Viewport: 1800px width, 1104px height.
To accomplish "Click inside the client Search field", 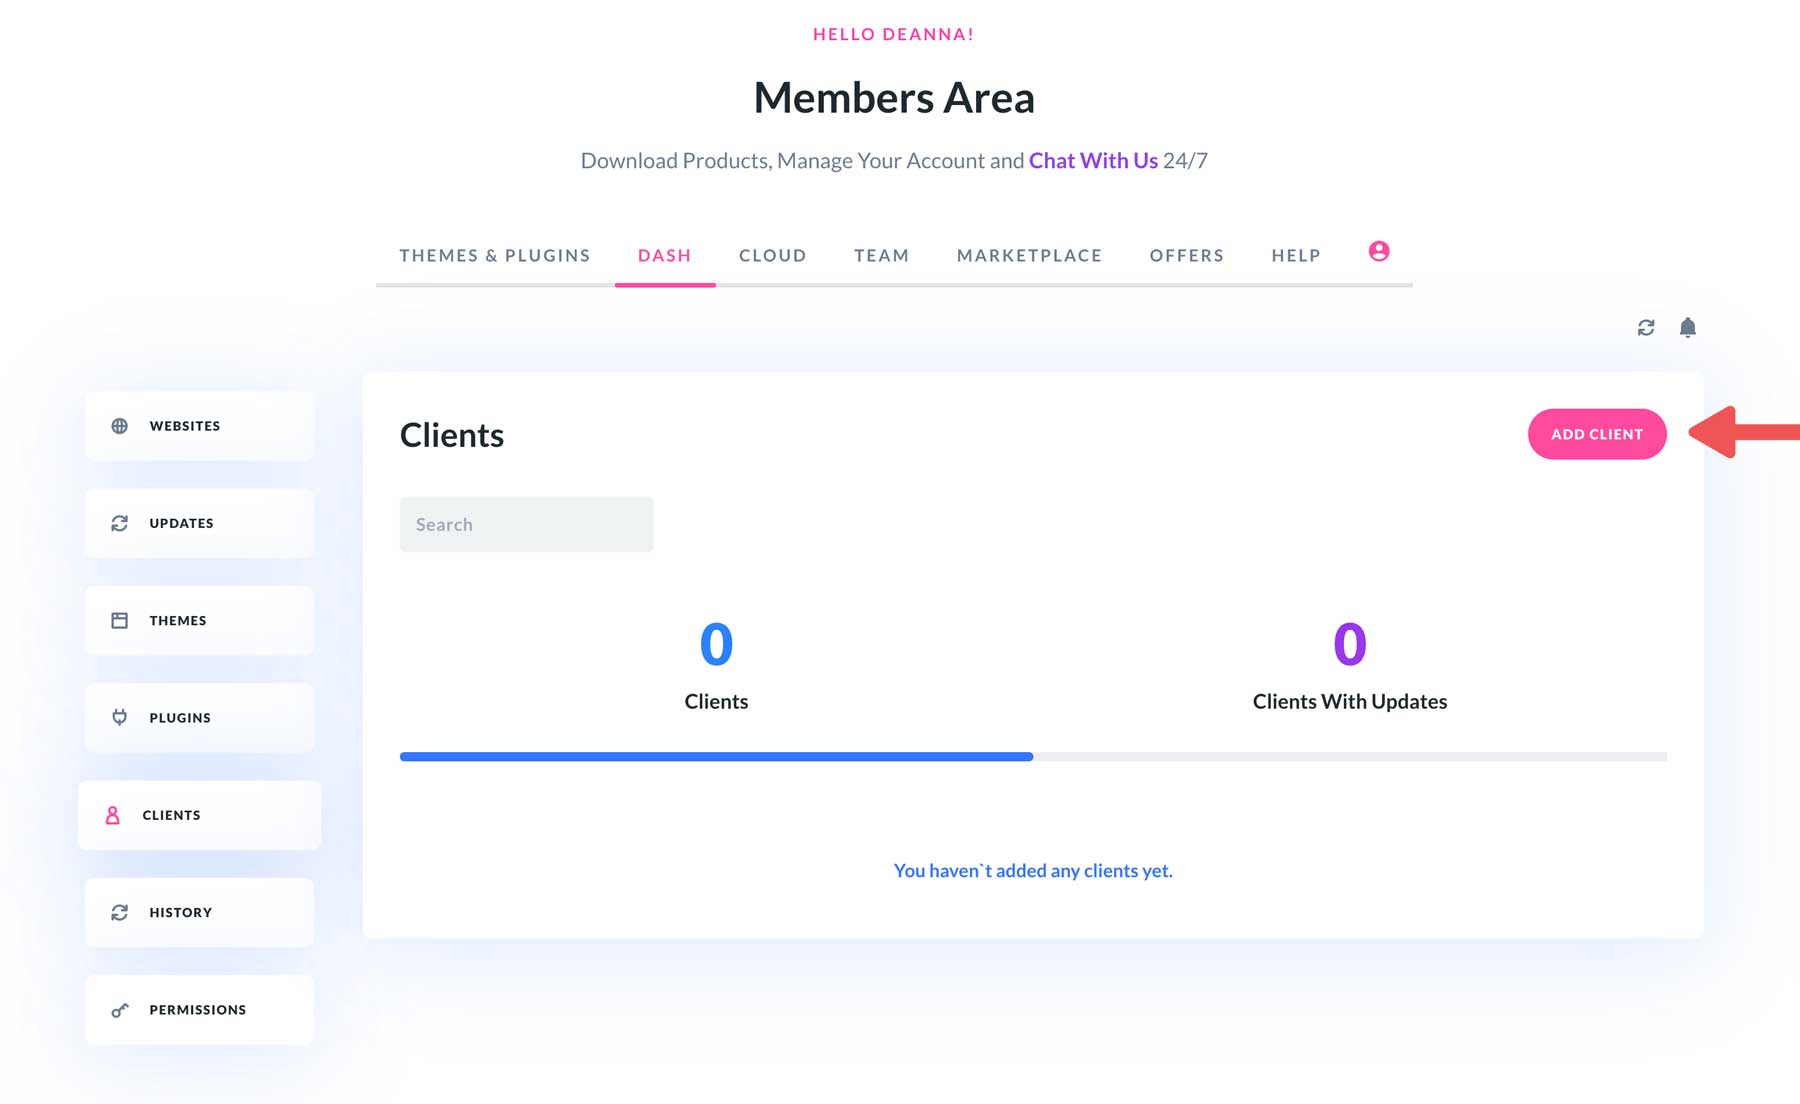I will (x=526, y=523).
